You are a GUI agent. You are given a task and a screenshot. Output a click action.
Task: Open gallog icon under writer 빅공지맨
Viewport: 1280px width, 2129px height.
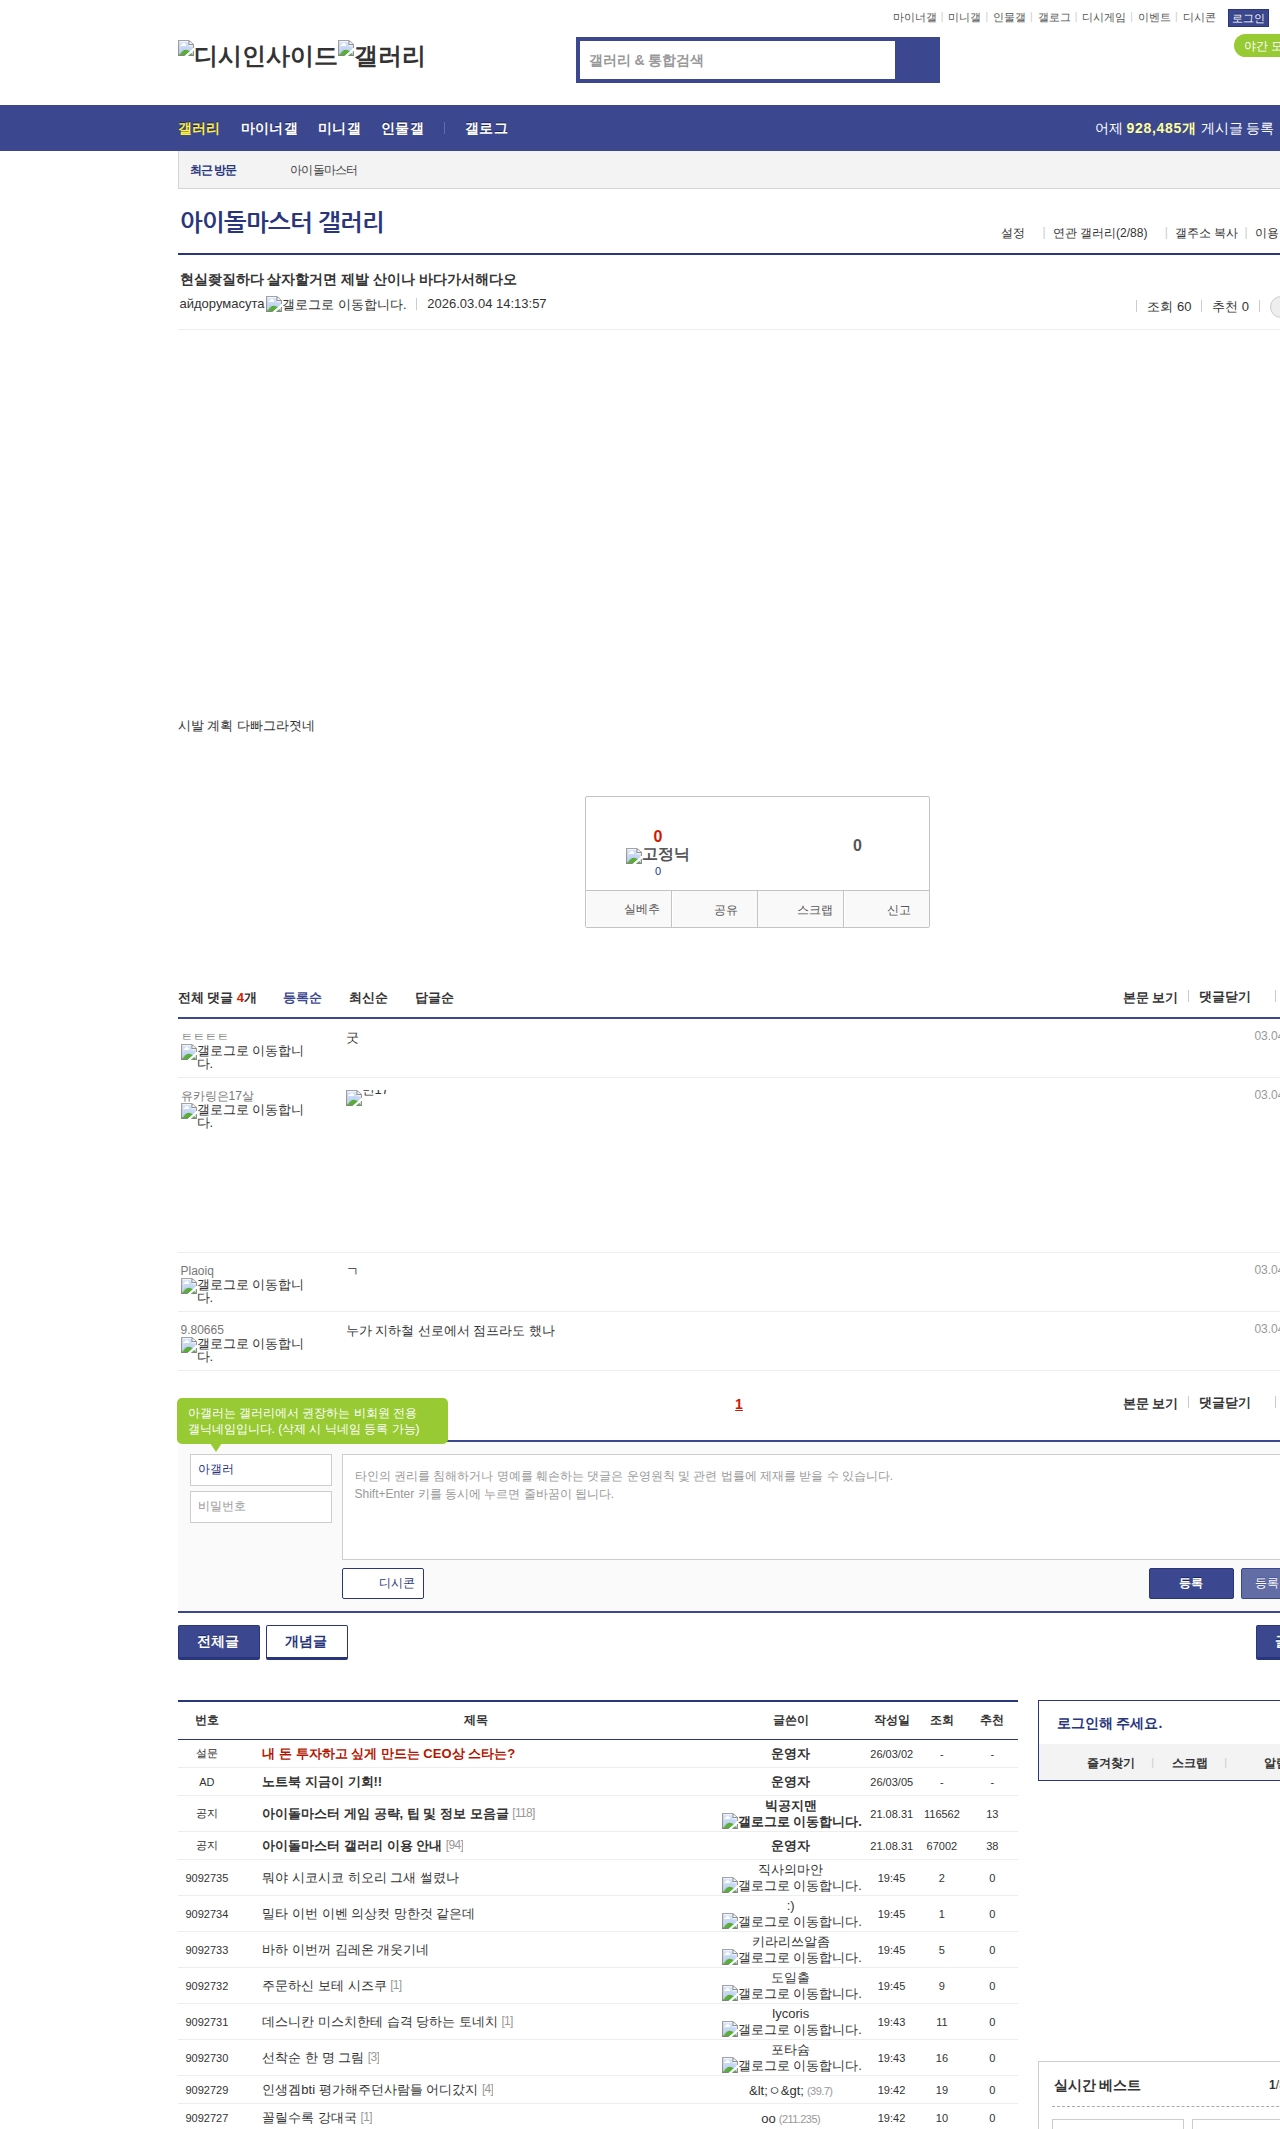coord(792,1822)
